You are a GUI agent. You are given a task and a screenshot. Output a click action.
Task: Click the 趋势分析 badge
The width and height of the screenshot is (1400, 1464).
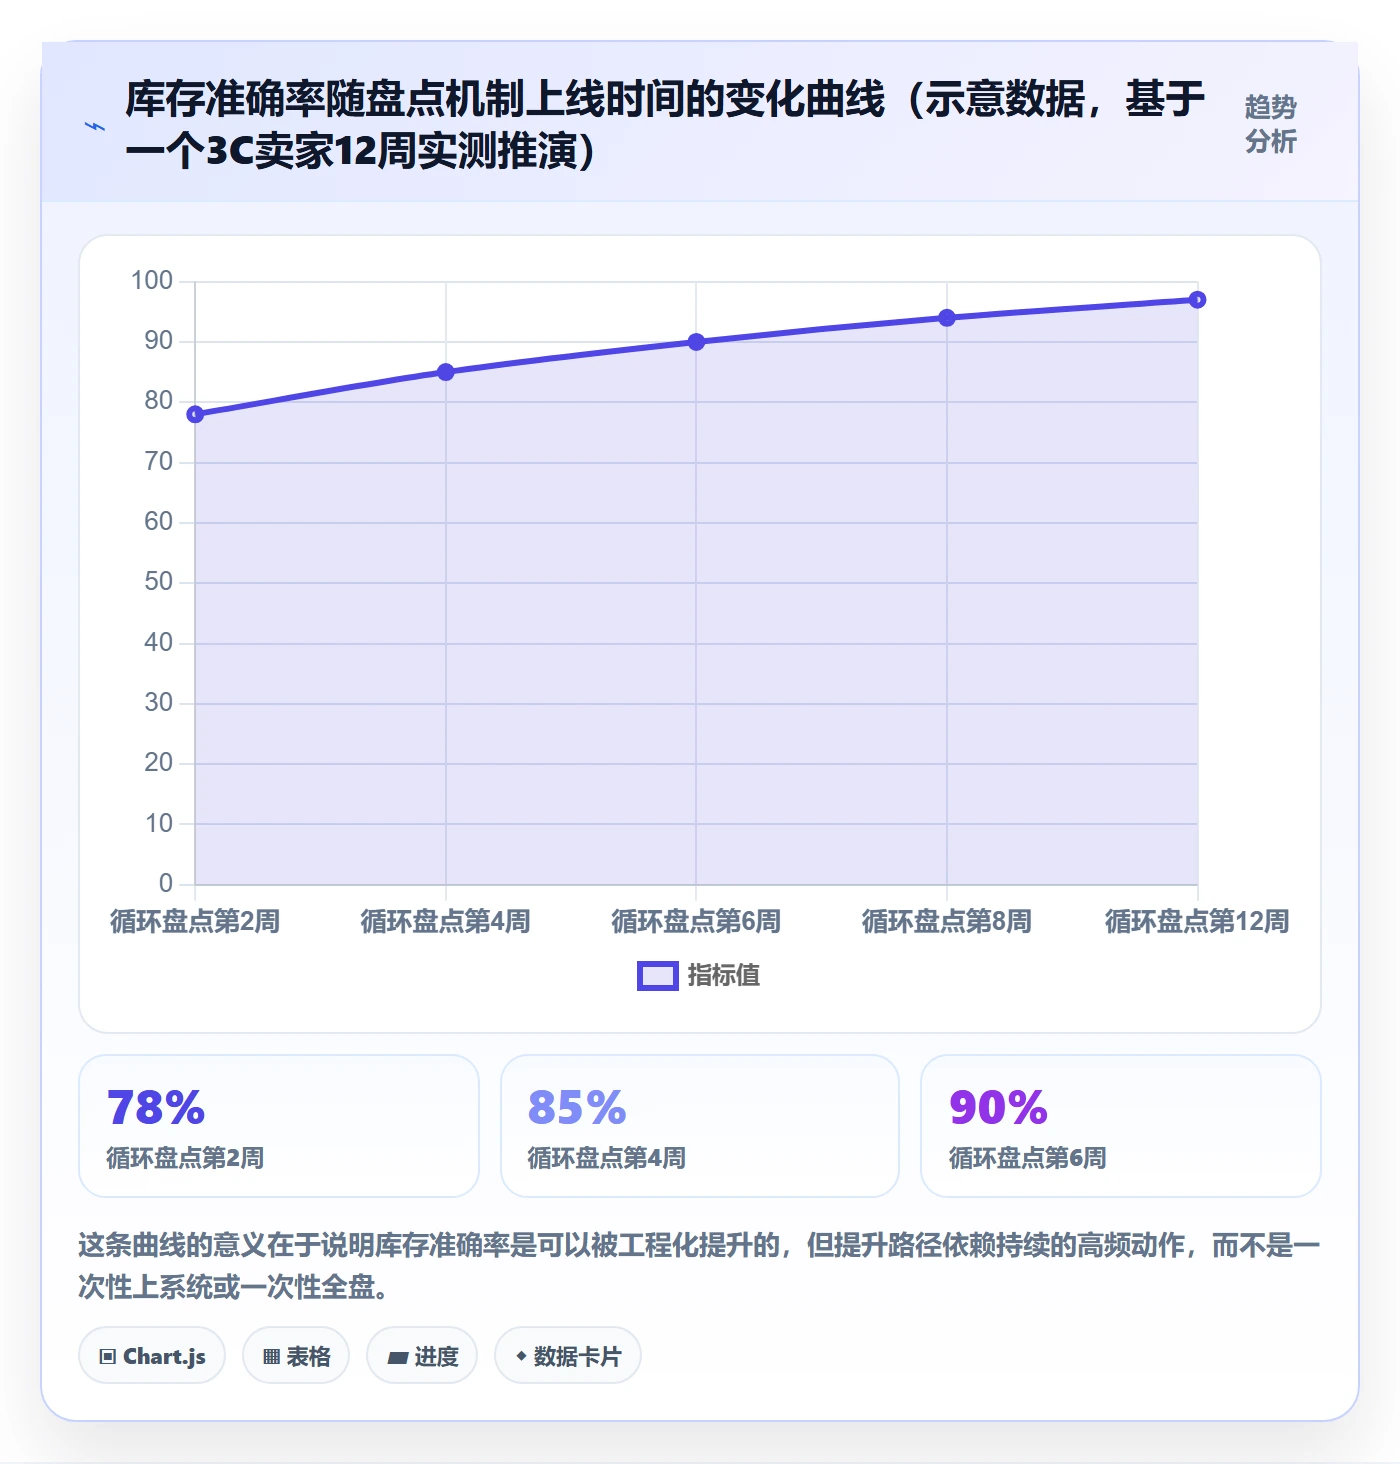tap(1270, 124)
